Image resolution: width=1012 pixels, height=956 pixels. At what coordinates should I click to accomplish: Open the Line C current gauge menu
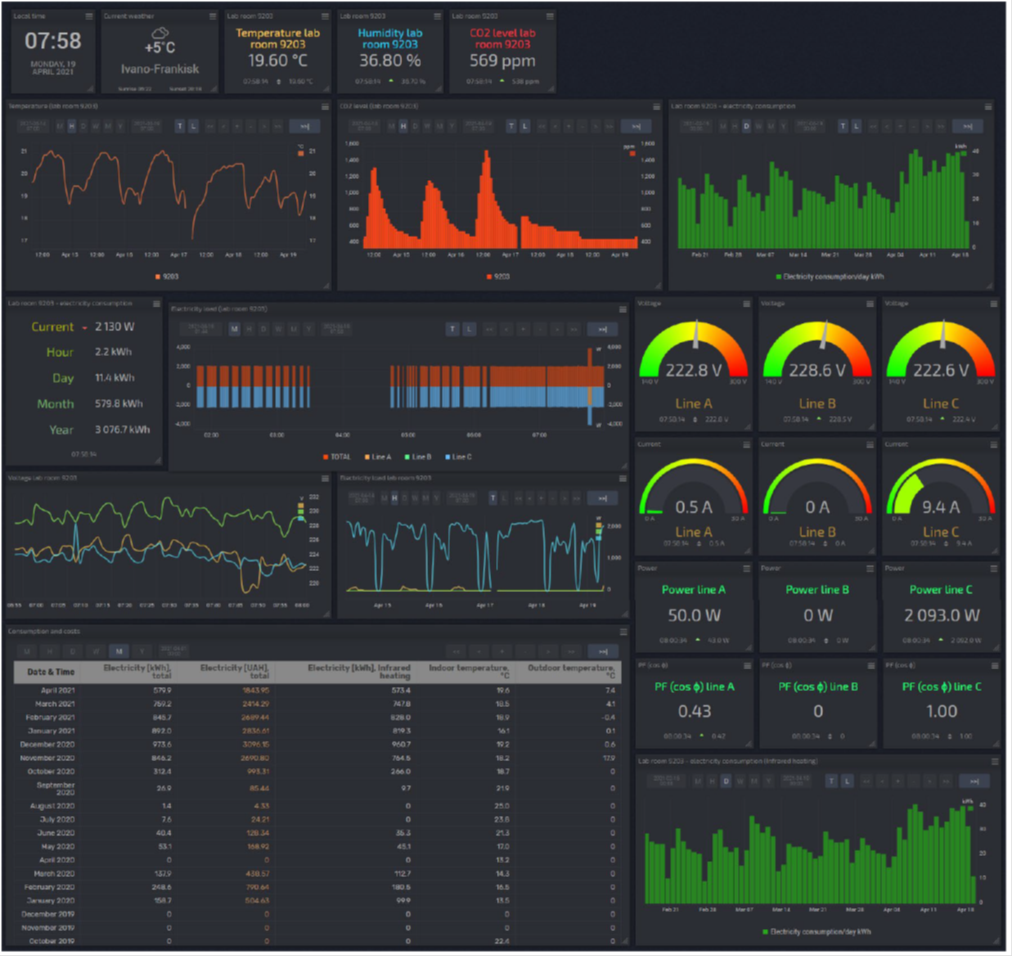tap(994, 445)
